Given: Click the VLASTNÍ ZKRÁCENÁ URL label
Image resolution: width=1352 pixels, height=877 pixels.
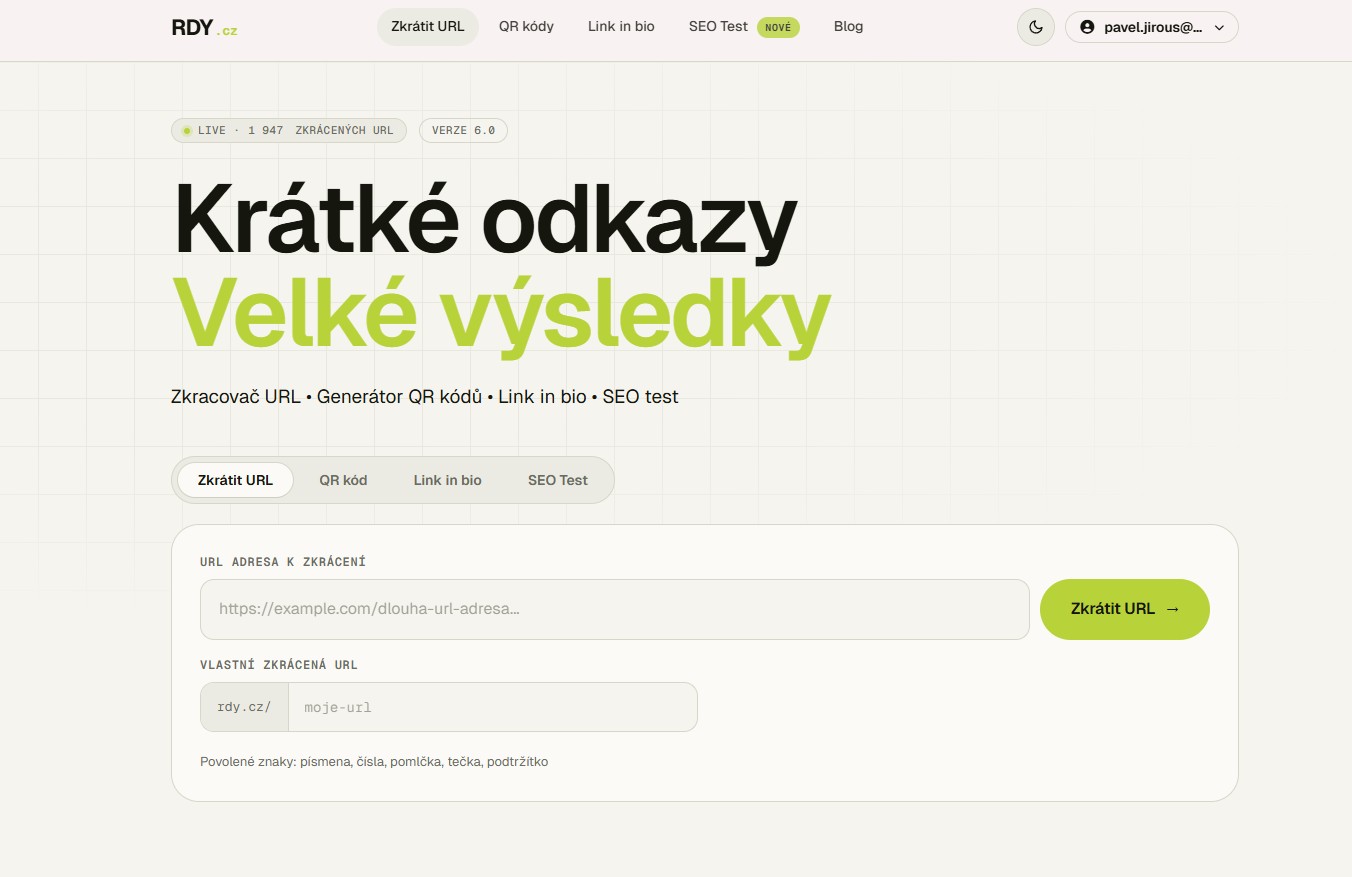Looking at the screenshot, I should point(279,665).
